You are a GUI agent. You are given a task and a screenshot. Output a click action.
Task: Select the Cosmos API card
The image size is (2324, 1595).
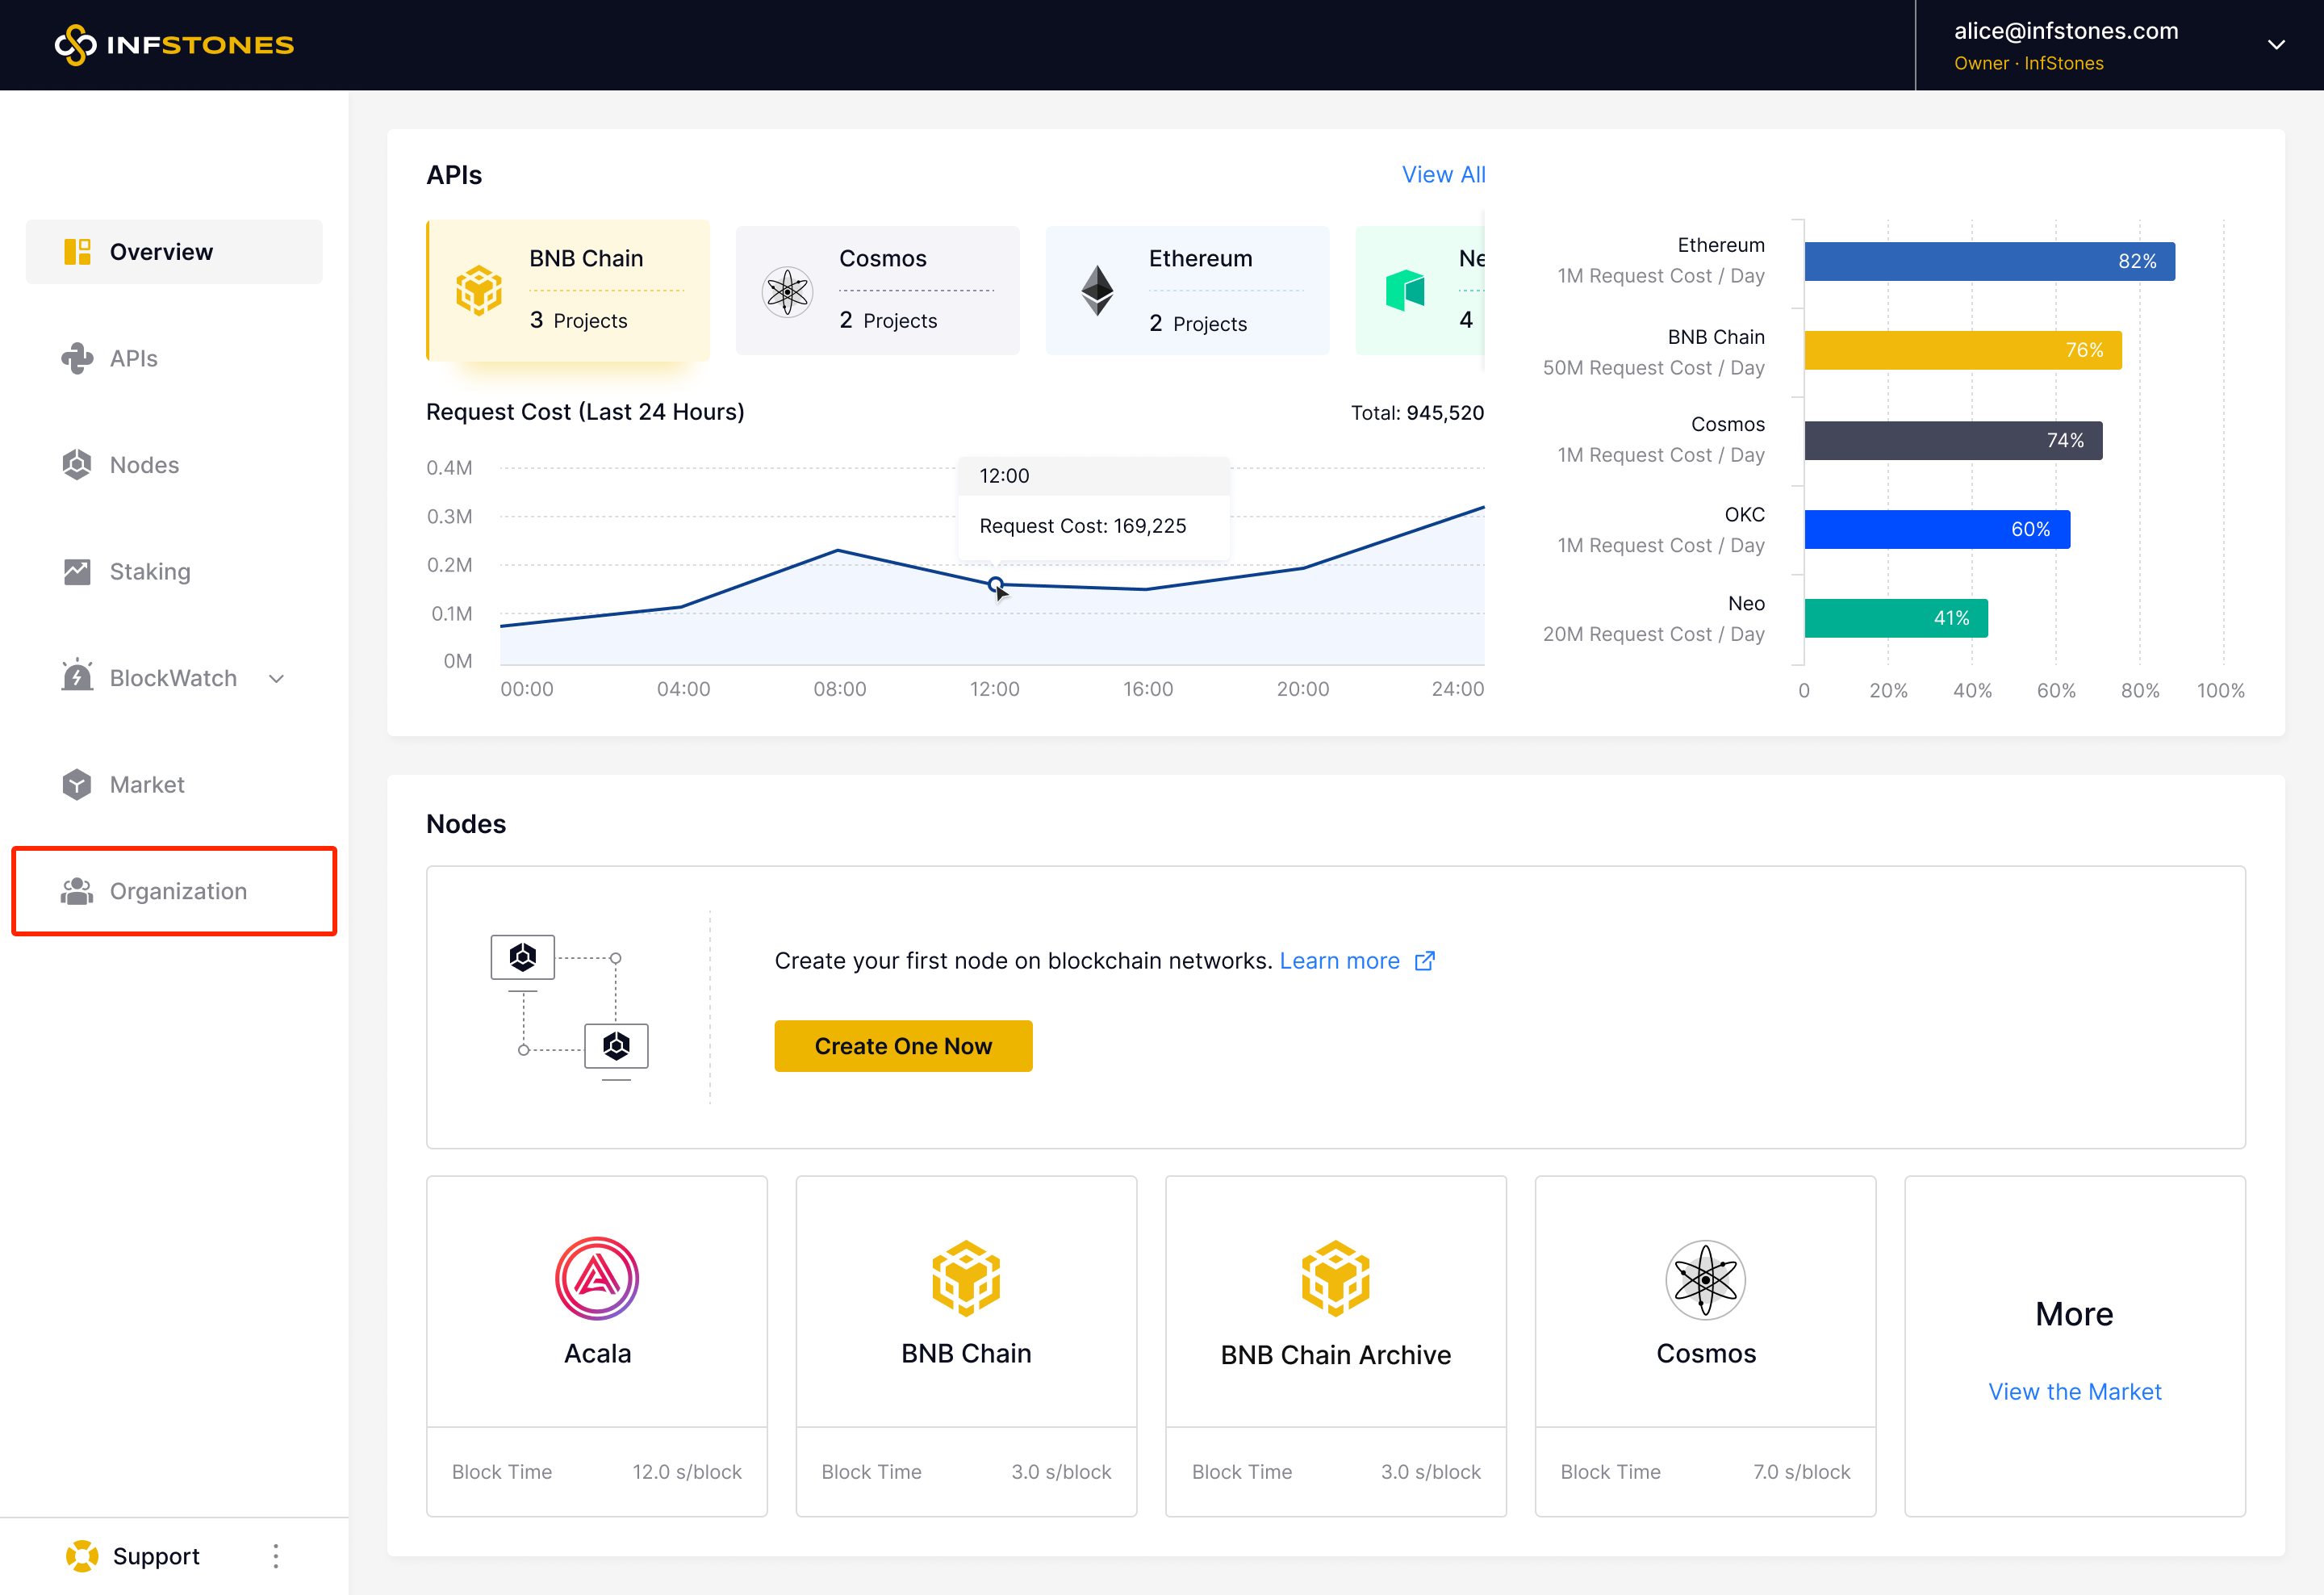(878, 290)
